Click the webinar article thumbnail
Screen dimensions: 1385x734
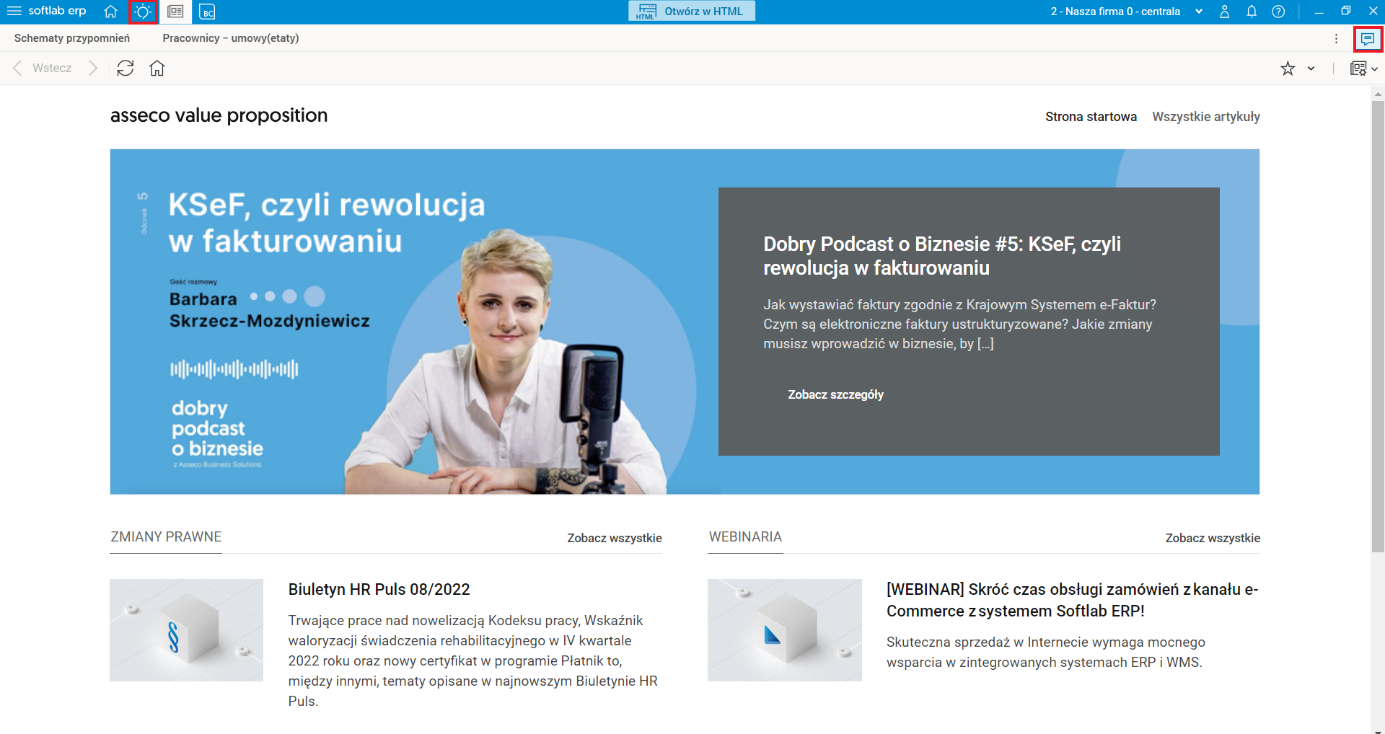click(784, 630)
